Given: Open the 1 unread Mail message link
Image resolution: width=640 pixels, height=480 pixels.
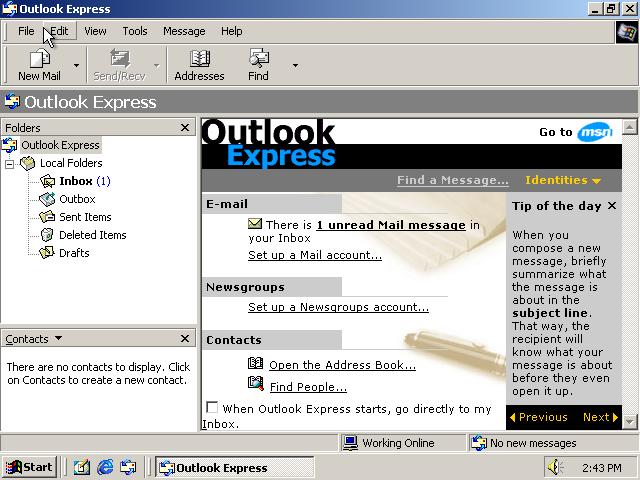Looking at the screenshot, I should pos(391,225).
